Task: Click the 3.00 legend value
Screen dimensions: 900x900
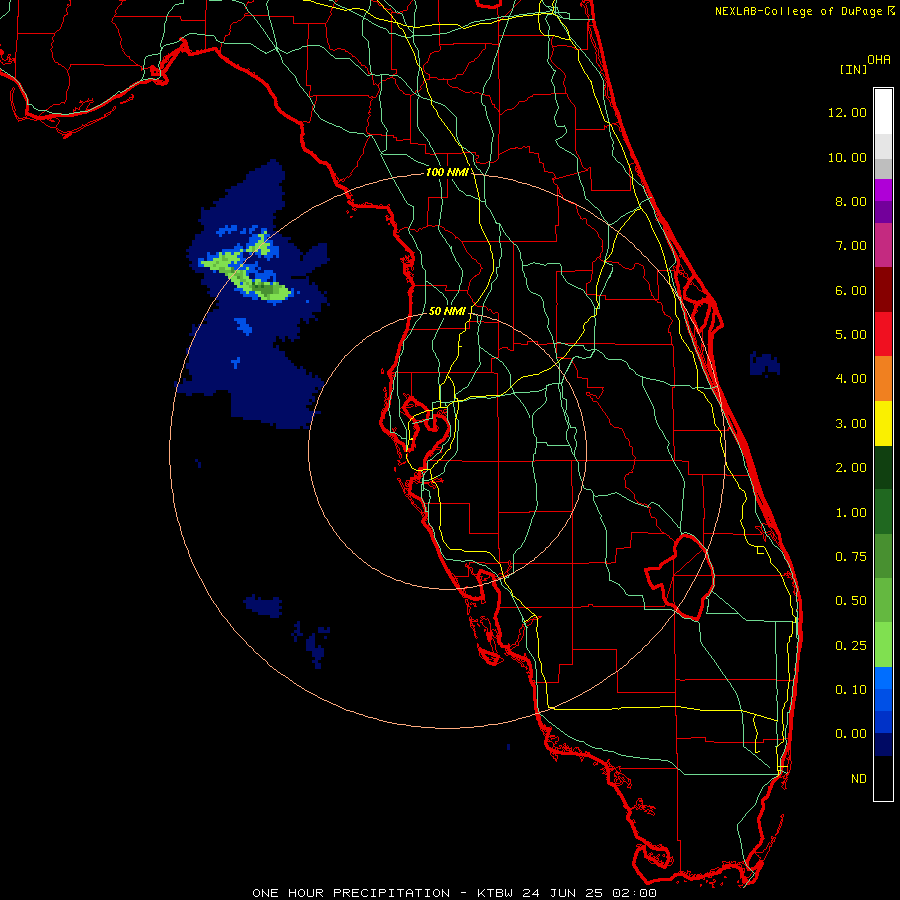Action: (851, 424)
